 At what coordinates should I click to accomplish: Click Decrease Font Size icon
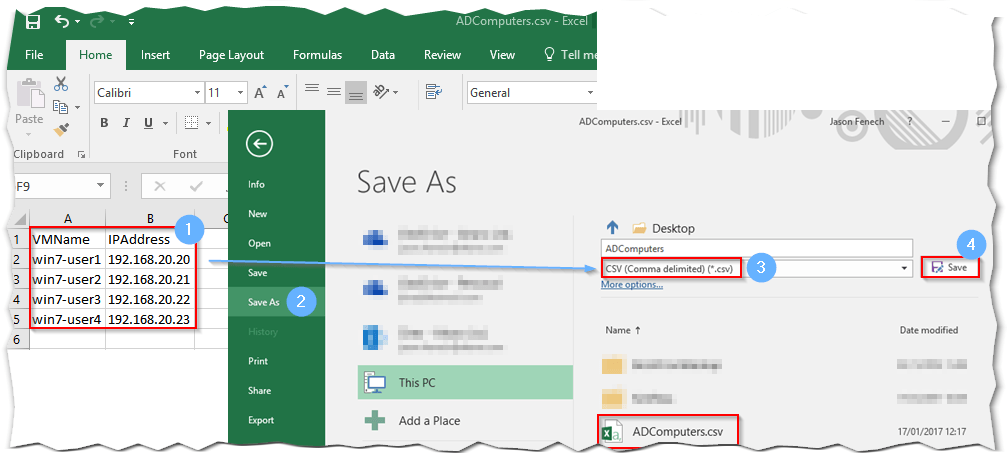coord(282,93)
